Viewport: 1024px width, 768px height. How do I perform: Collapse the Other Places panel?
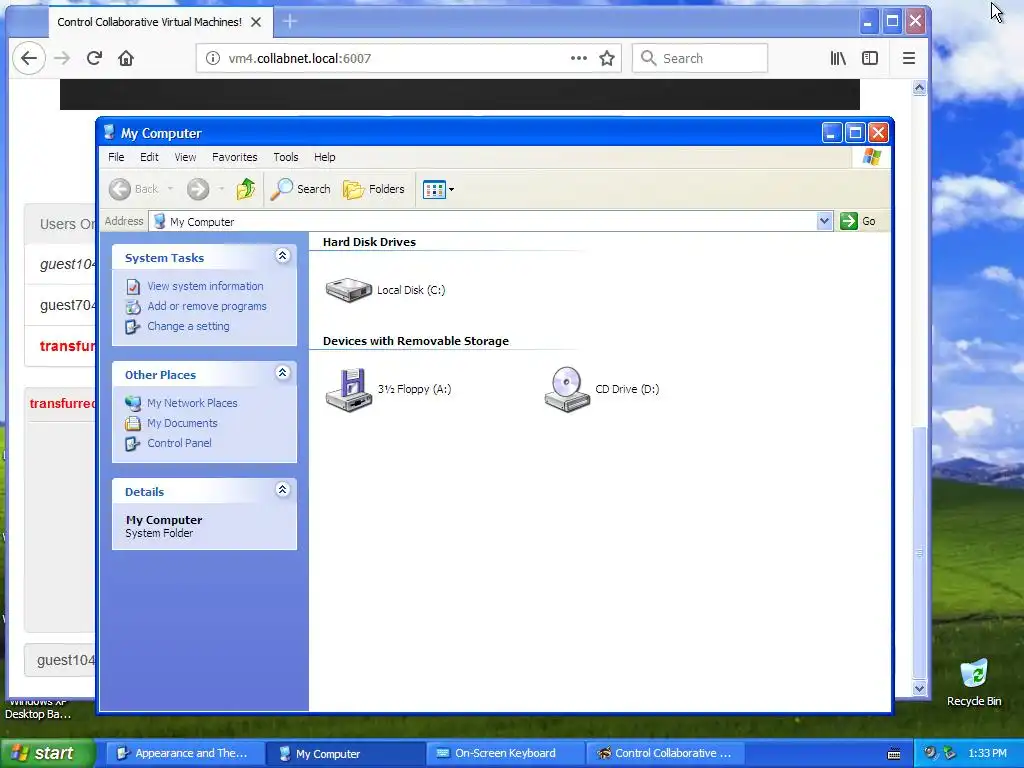(x=282, y=372)
